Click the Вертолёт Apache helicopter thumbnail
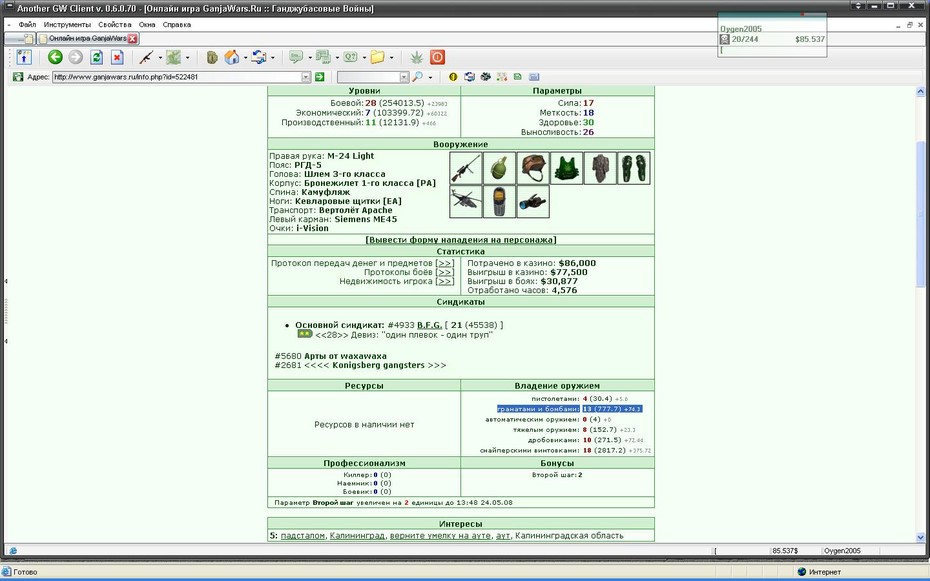Image resolution: width=930 pixels, height=581 pixels. tap(466, 202)
